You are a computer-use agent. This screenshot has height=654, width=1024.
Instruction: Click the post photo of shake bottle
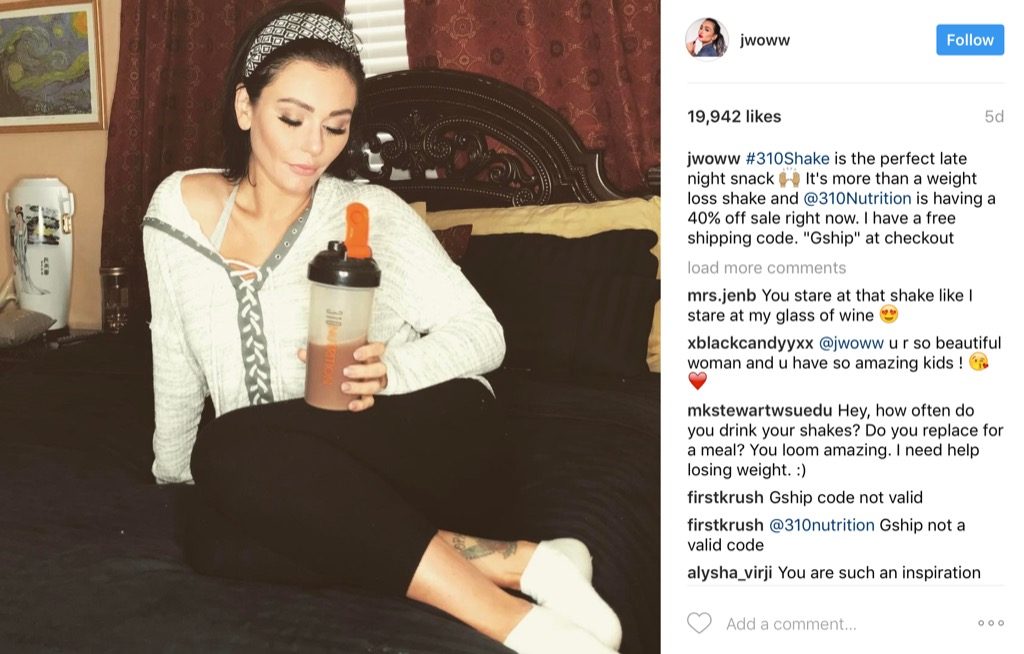[x=330, y=327]
